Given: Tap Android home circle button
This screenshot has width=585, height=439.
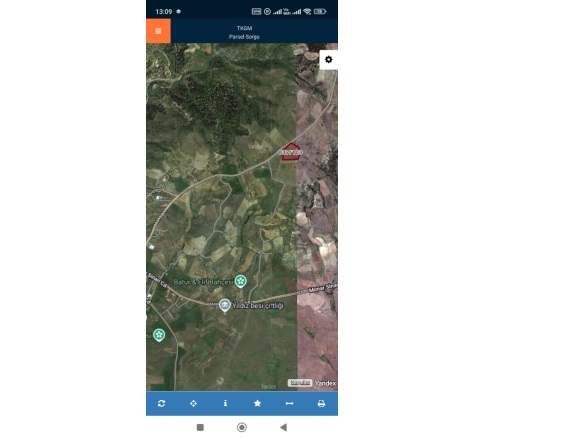Looking at the screenshot, I should pos(242,427).
